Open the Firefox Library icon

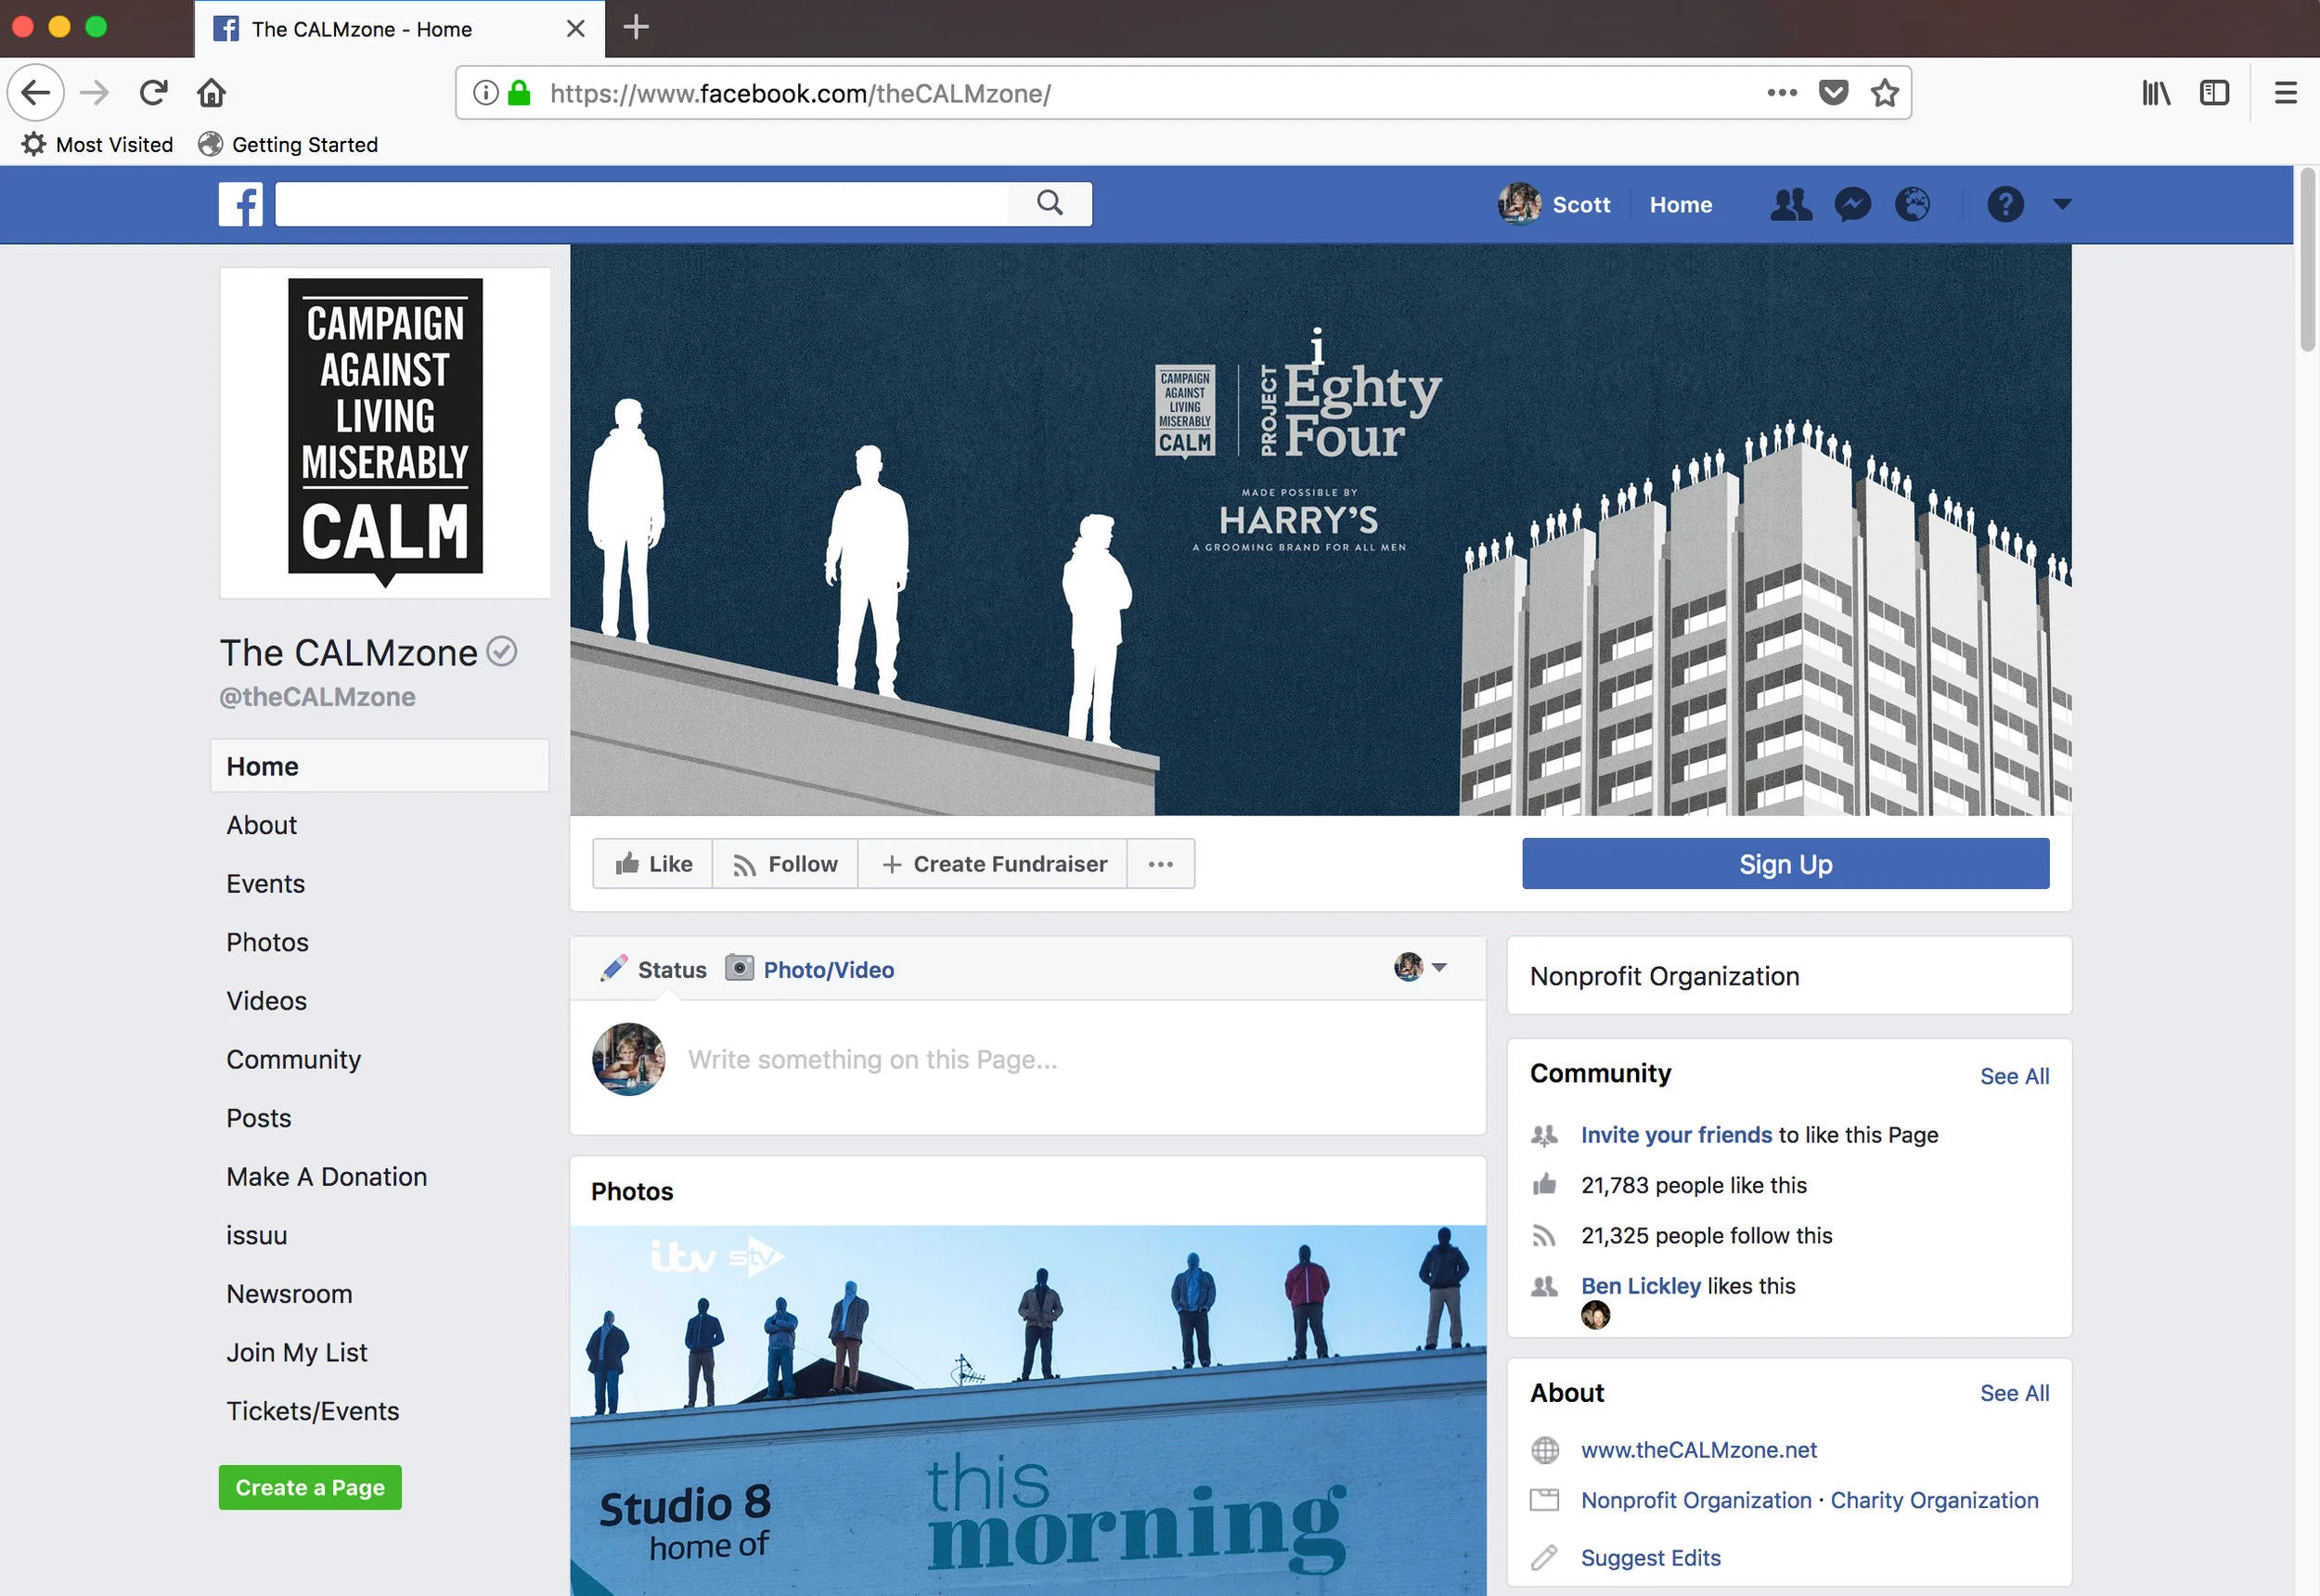[x=2155, y=93]
